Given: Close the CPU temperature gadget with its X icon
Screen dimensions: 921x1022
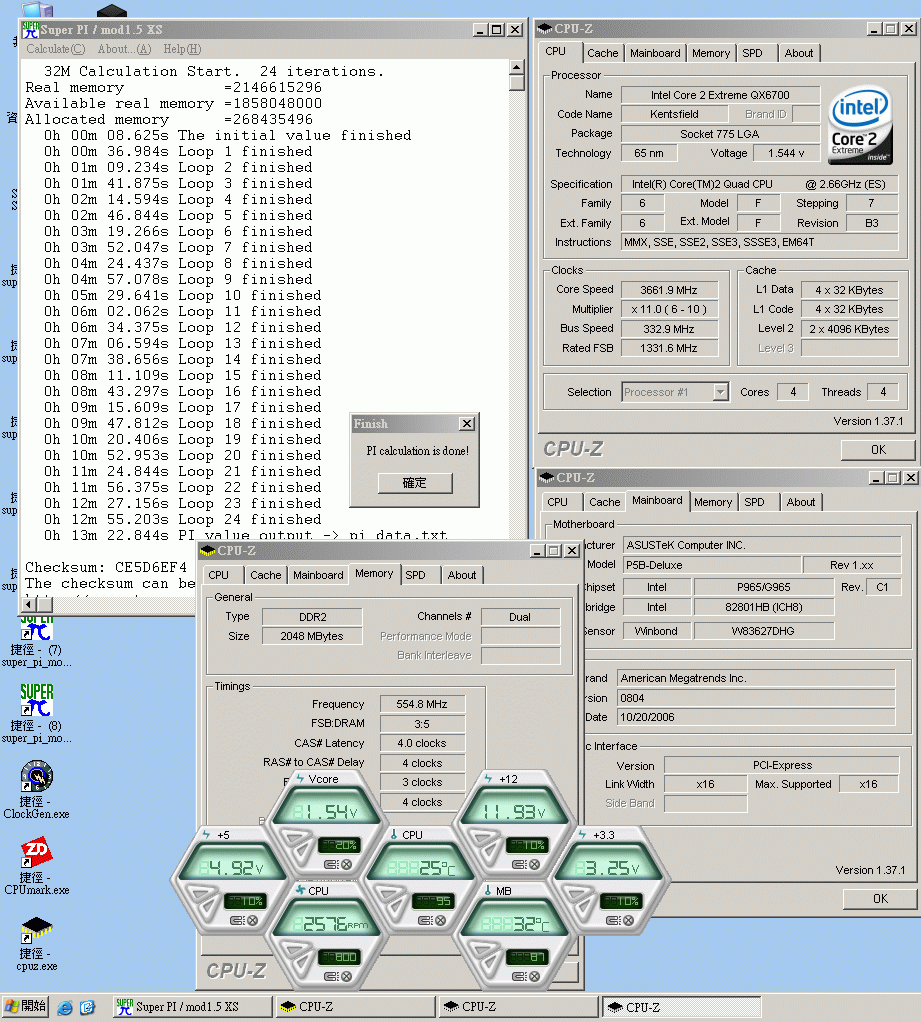Looking at the screenshot, I should (441, 920).
